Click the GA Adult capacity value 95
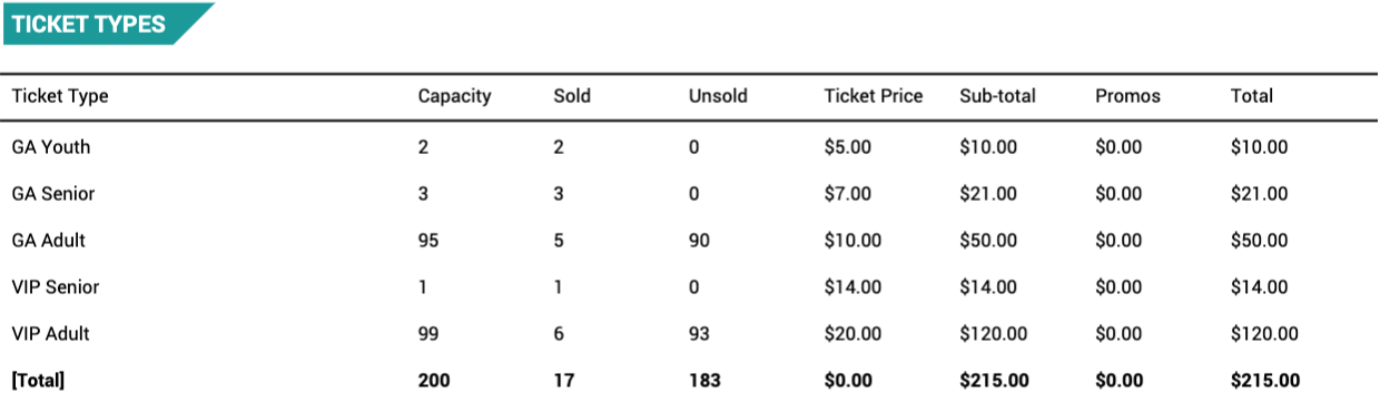Image resolution: width=1386 pixels, height=396 pixels. [428, 241]
